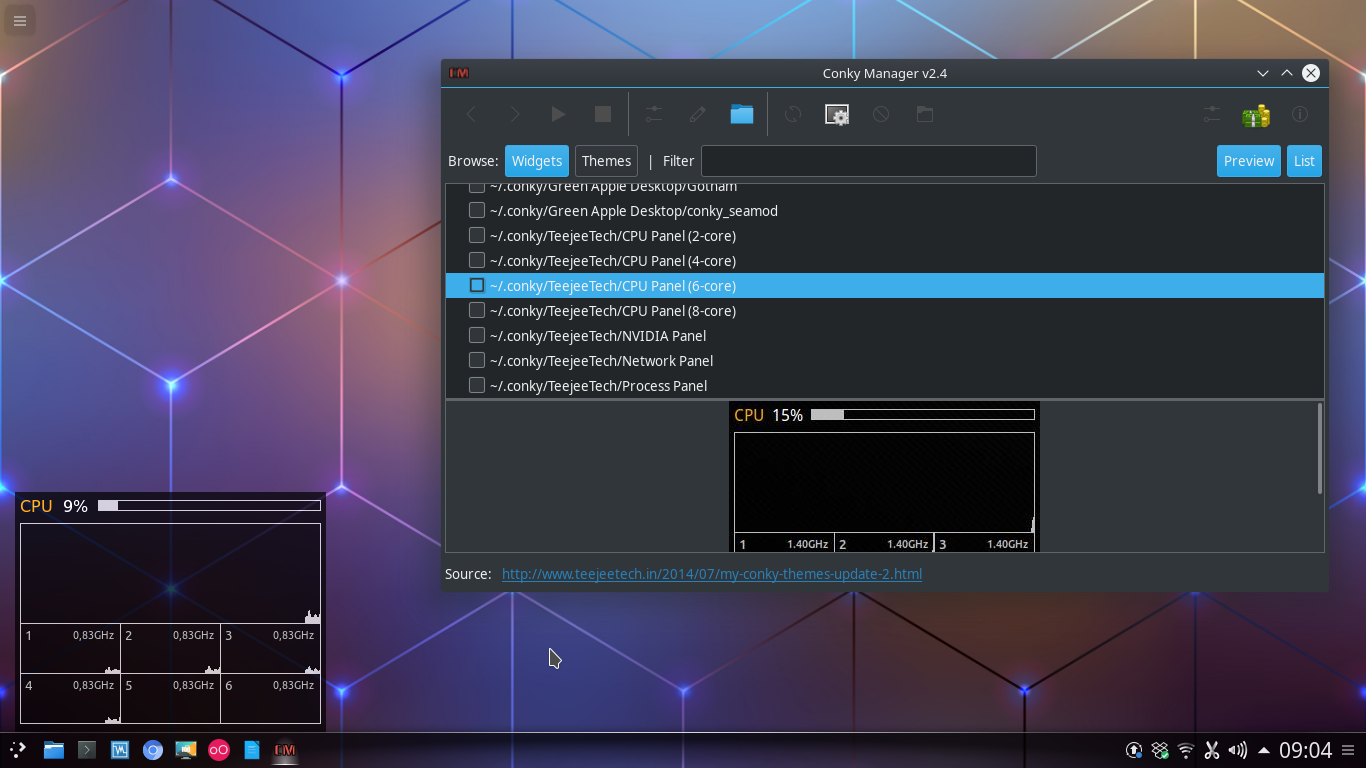Open the teejeetech.in source link
1366x768 pixels.
(x=711, y=573)
